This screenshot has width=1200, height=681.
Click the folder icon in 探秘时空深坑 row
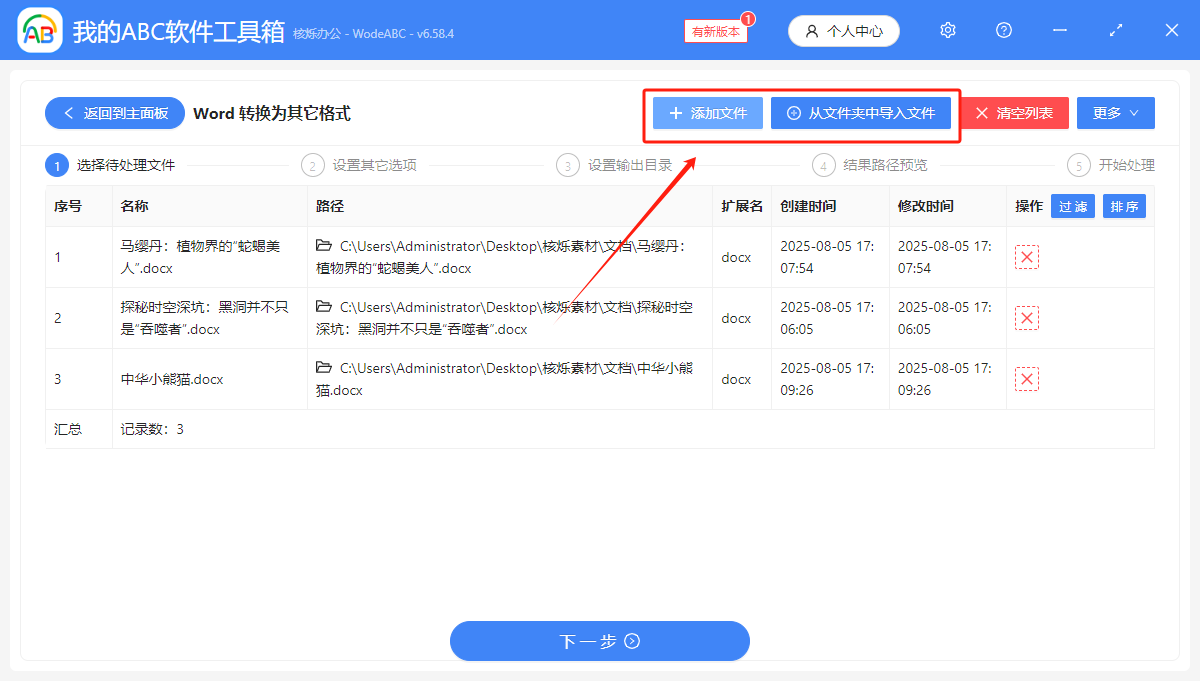323,307
